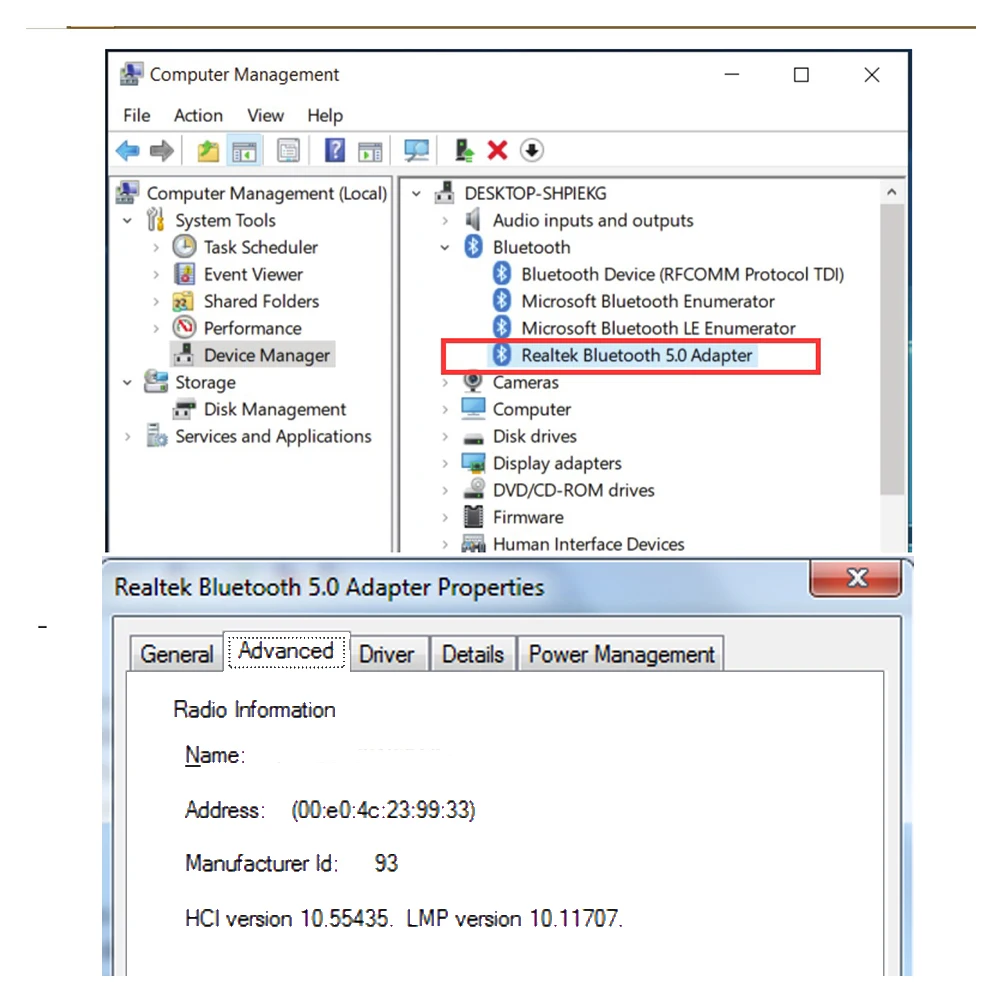Viewport: 1001px width, 1001px height.
Task: Expand the Event Viewer node
Action: [x=156, y=275]
